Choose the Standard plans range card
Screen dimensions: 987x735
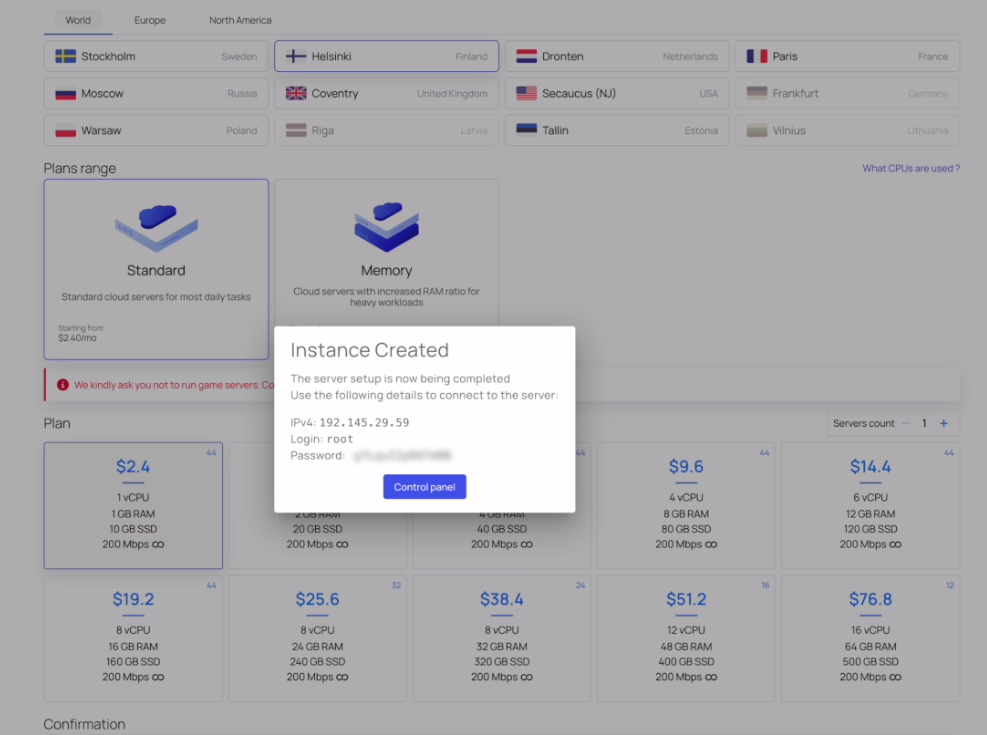tap(156, 268)
